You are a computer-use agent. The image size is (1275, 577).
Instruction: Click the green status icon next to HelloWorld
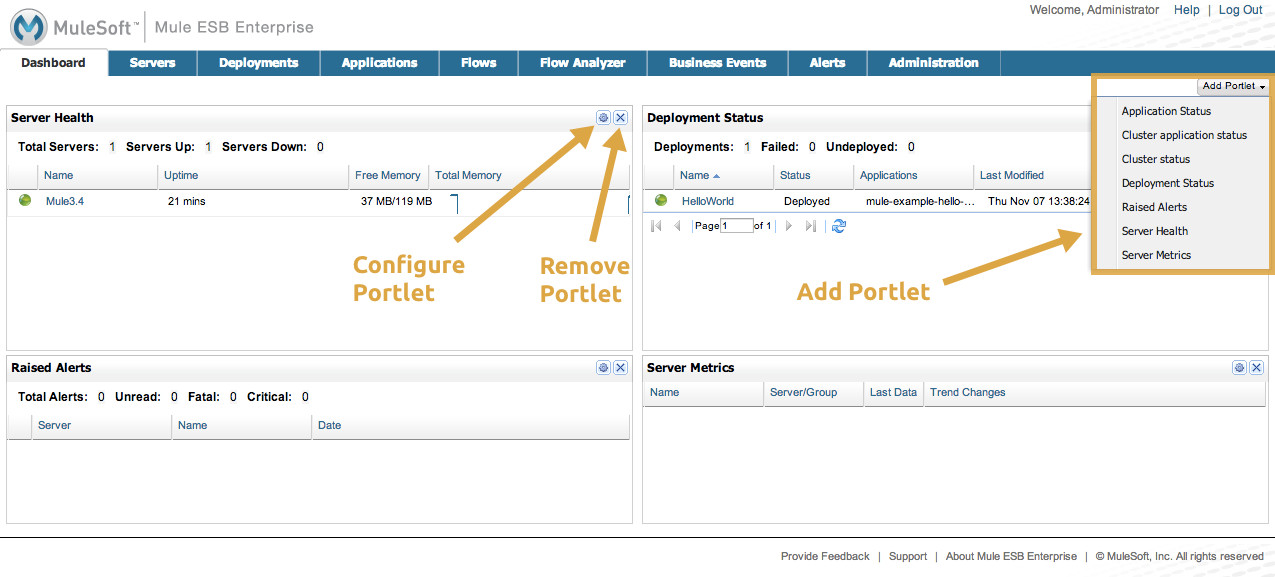(x=660, y=200)
